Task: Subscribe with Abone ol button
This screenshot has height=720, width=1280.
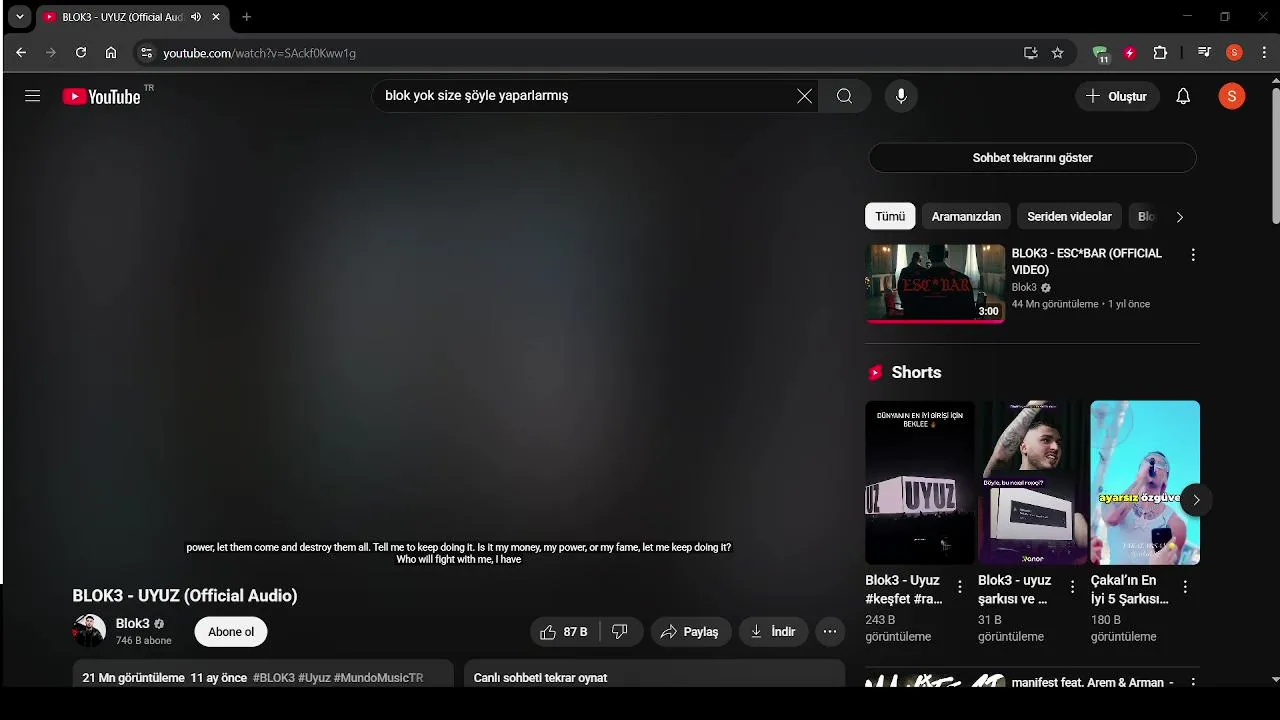Action: [231, 632]
